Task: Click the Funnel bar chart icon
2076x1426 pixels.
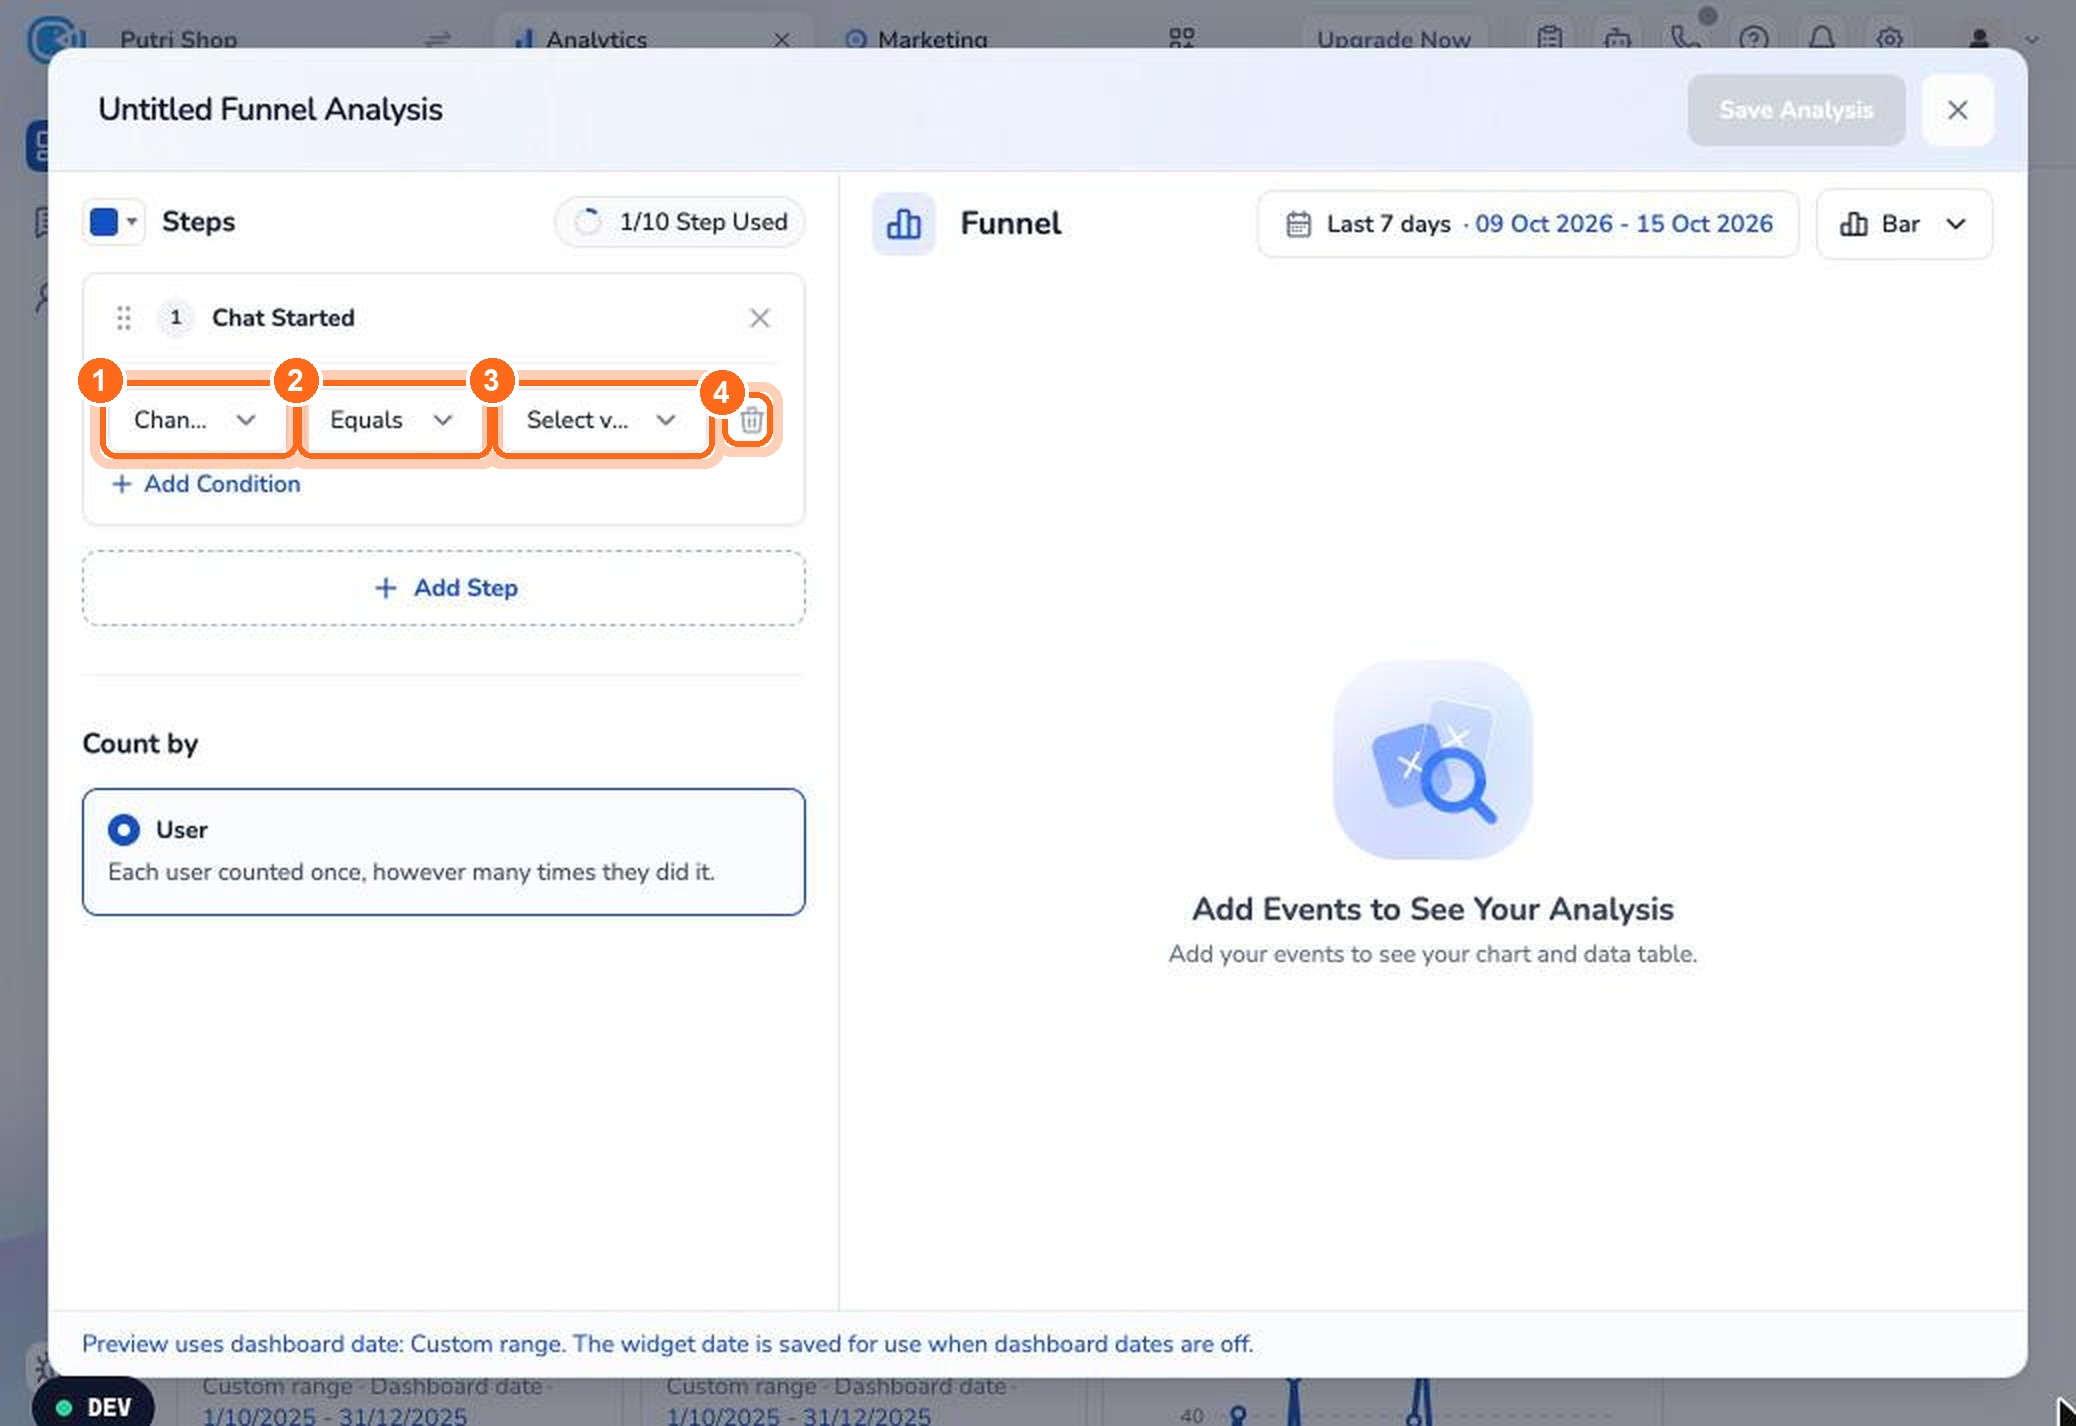Action: click(903, 224)
